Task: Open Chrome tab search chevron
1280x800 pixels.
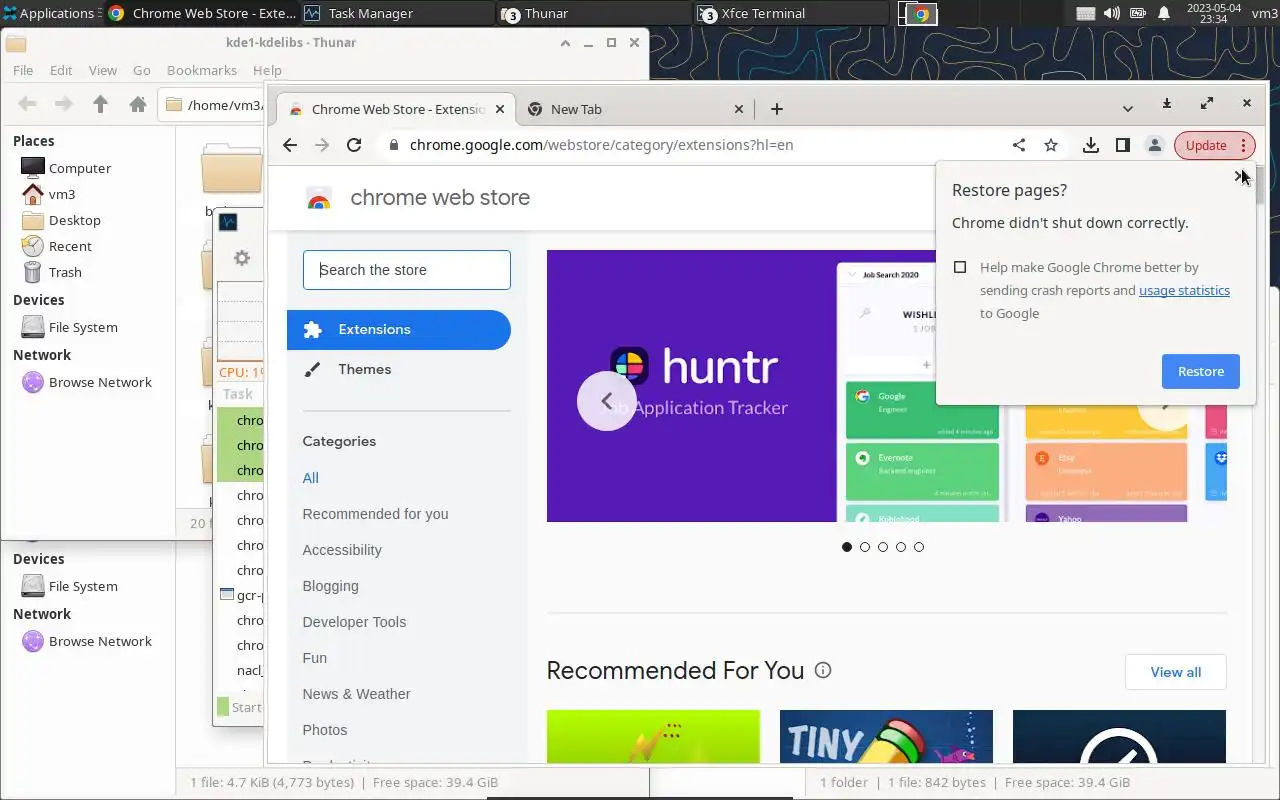Action: (x=1128, y=108)
